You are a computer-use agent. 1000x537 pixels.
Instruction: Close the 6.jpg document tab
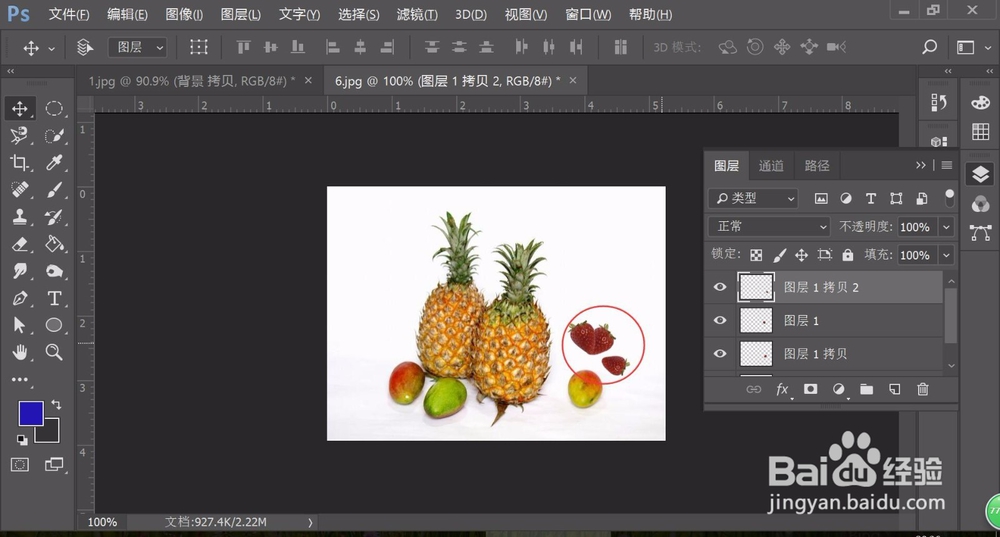(x=573, y=80)
